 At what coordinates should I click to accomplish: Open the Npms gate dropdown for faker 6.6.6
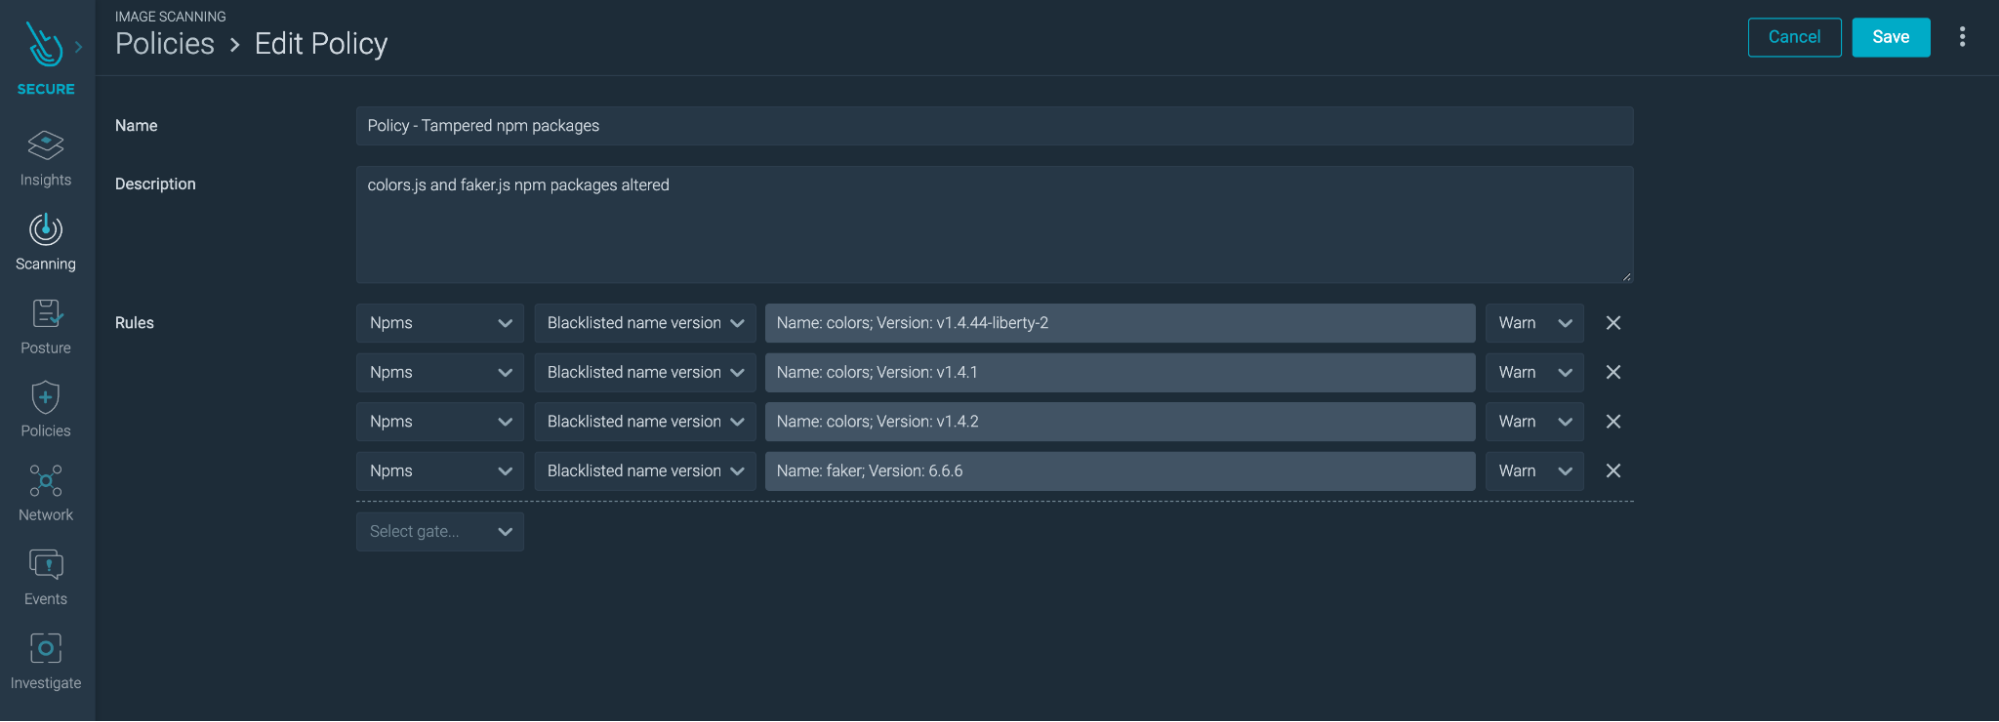[x=440, y=470]
